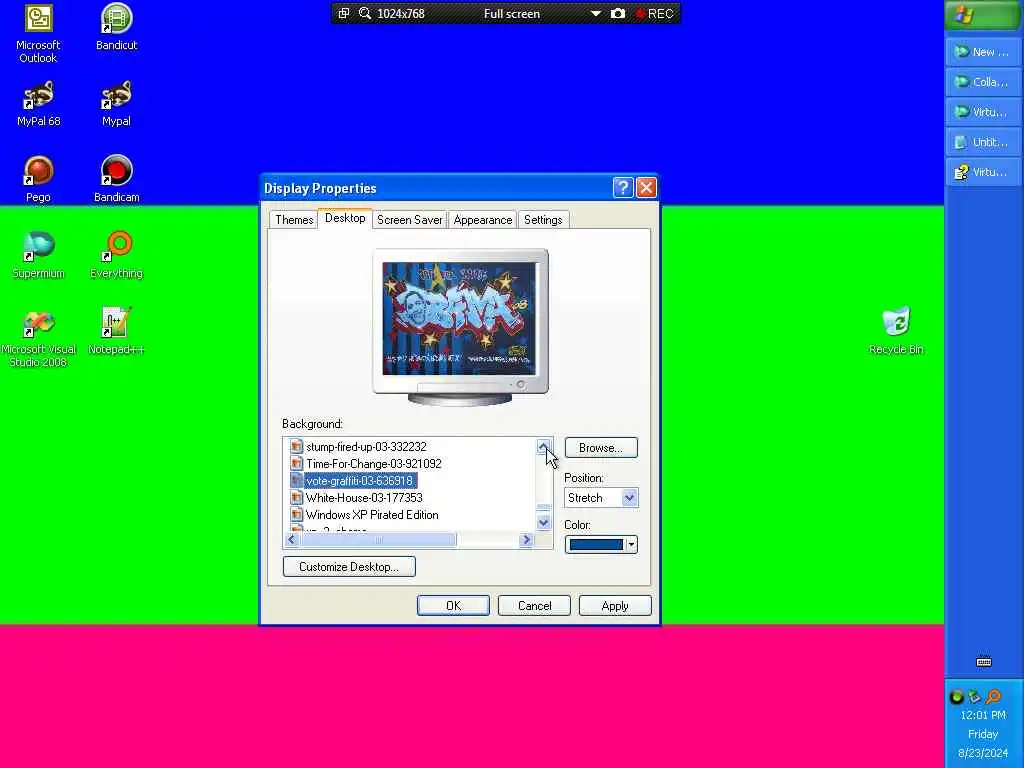The width and height of the screenshot is (1024, 768).
Task: Click the Display Properties help question-mark button
Action: click(622, 188)
